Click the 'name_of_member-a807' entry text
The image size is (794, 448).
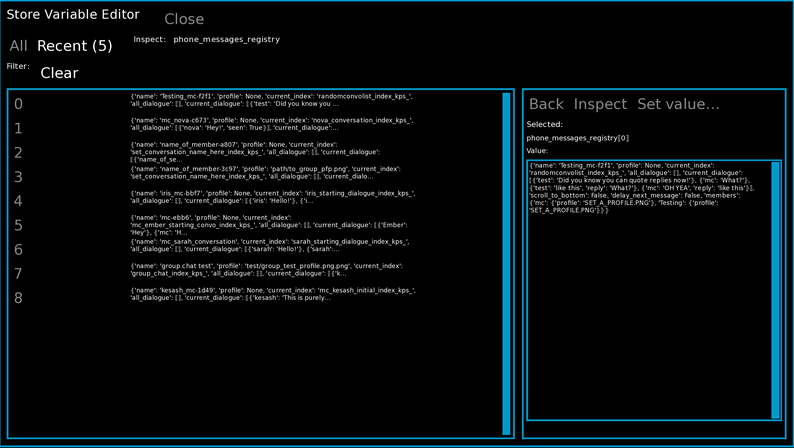(x=255, y=152)
